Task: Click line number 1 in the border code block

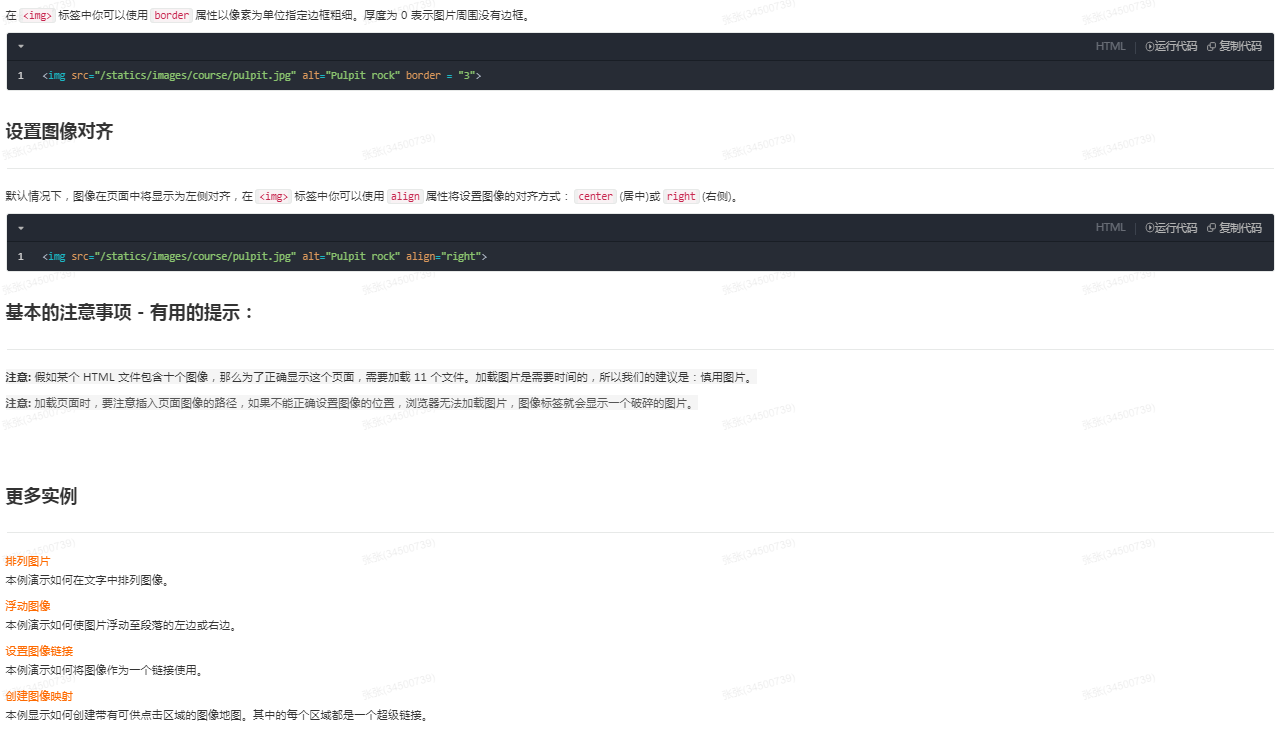Action: tap(20, 76)
